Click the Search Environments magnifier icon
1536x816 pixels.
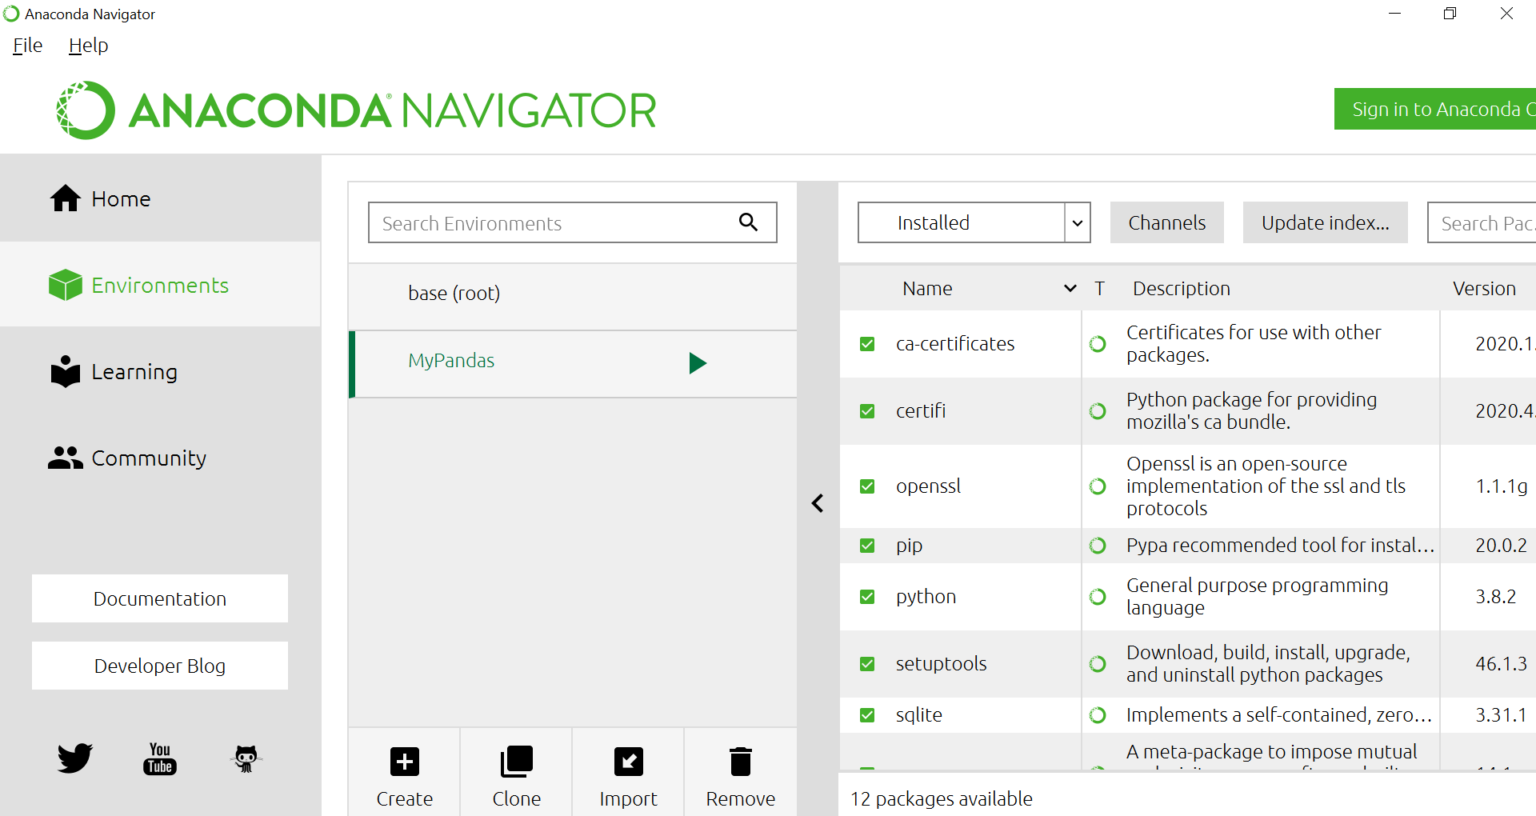pyautogui.click(x=748, y=222)
